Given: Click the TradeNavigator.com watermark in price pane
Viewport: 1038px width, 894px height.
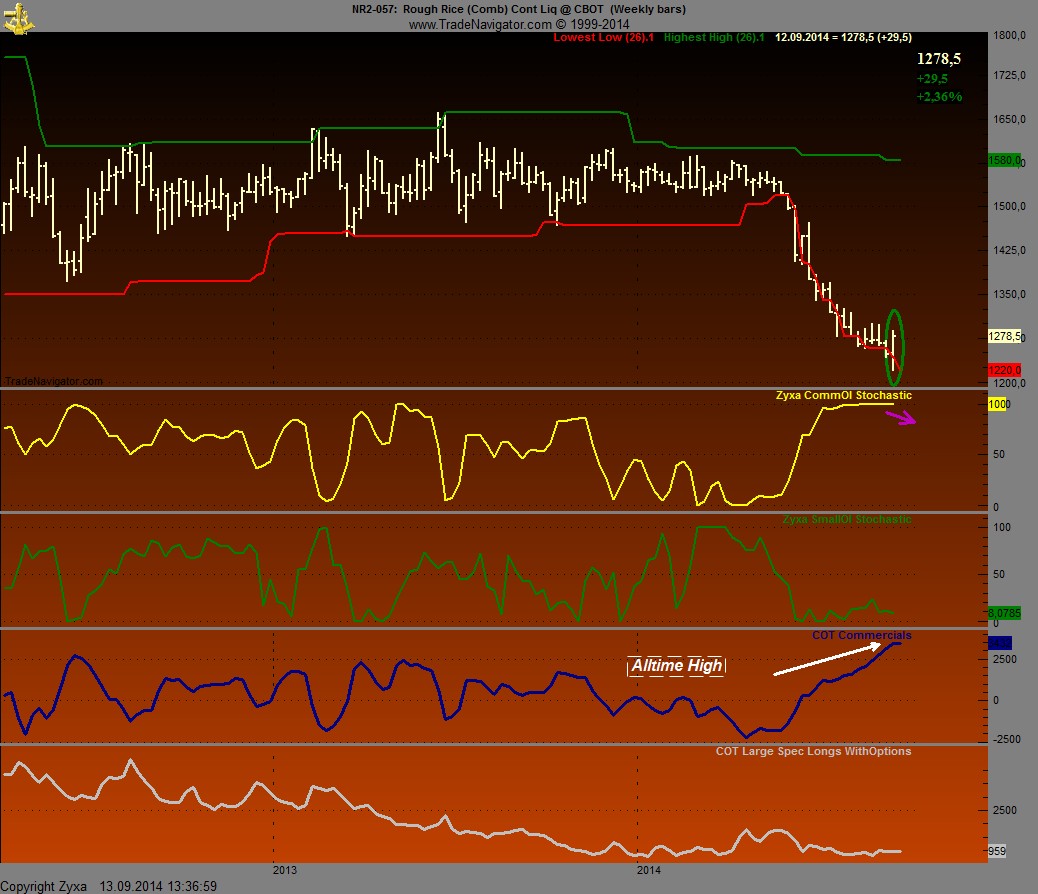Looking at the screenshot, I should 53,381.
